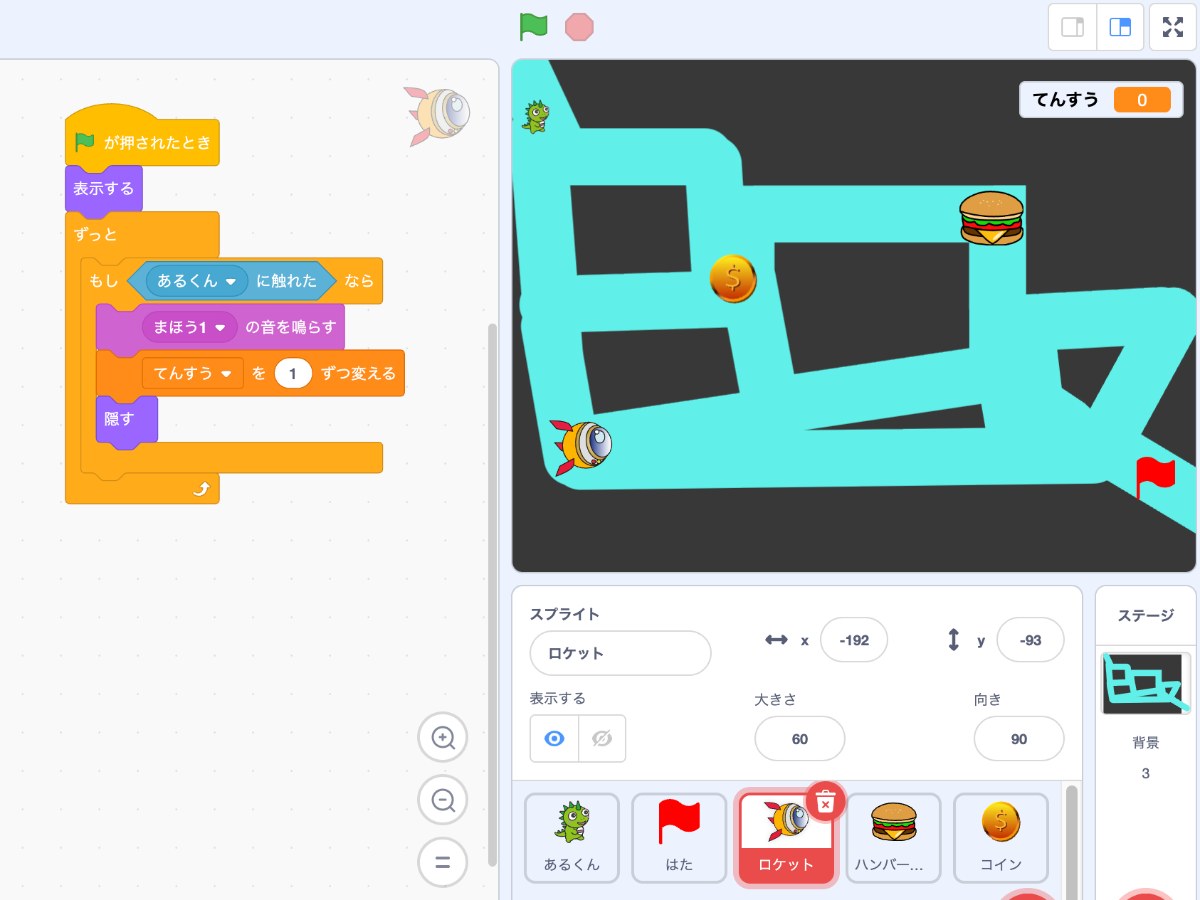Edit the sprite name field ロケット

[620, 653]
